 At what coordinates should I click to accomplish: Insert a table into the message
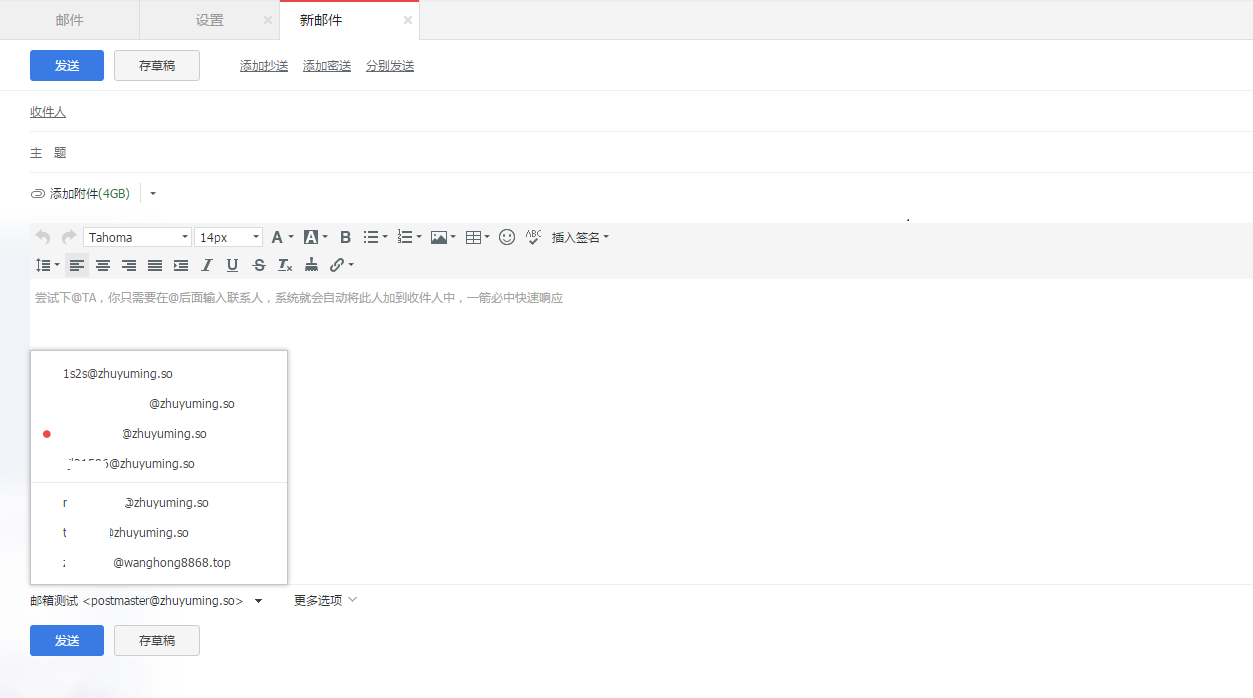[x=474, y=237]
